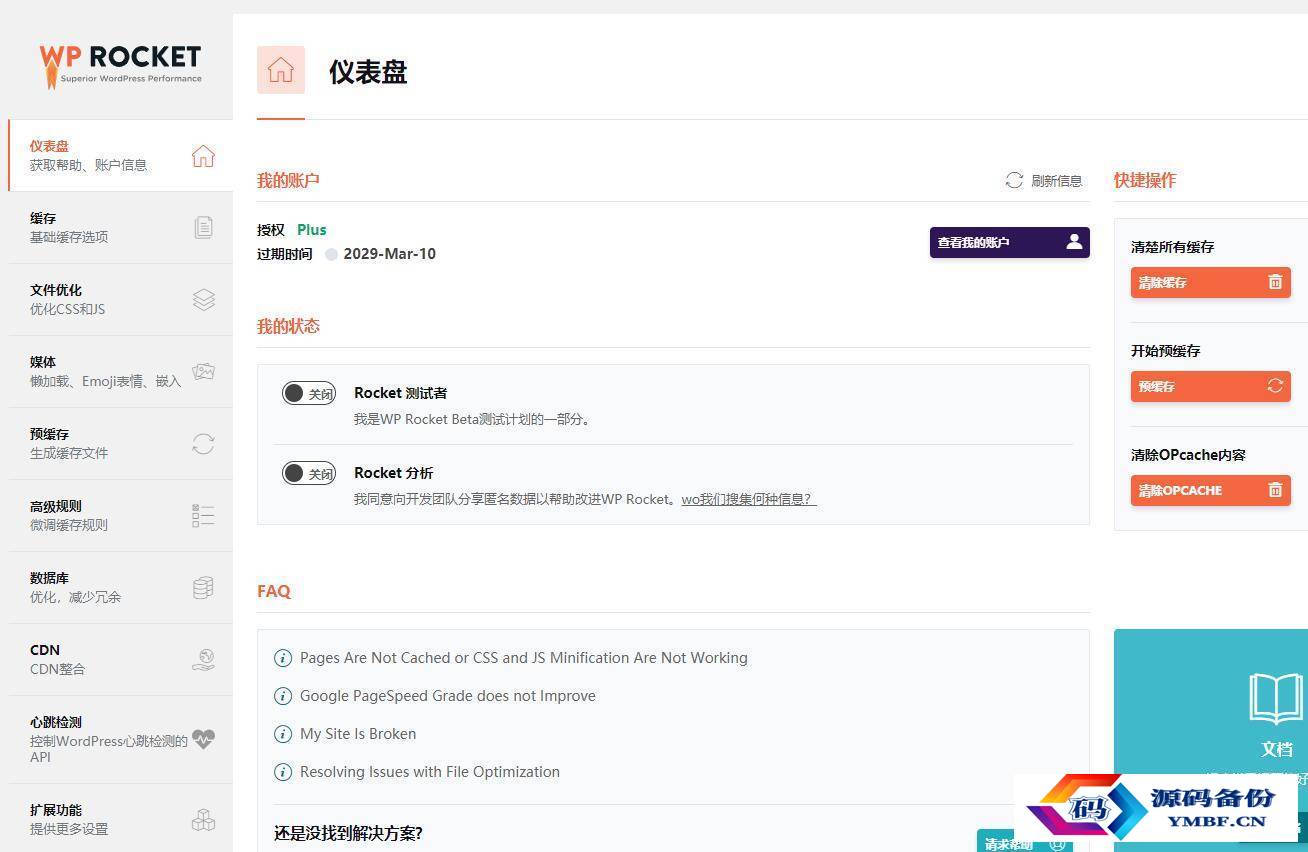Click info icon beside My Site Is Broken
The width and height of the screenshot is (1308, 852).
click(x=283, y=734)
